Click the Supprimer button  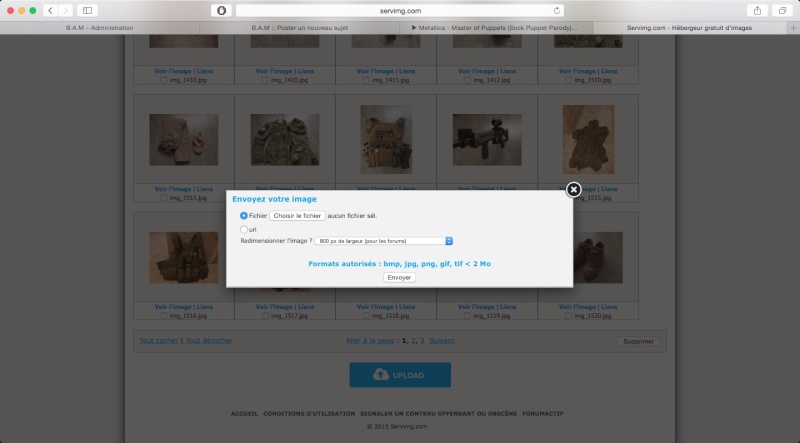(638, 341)
